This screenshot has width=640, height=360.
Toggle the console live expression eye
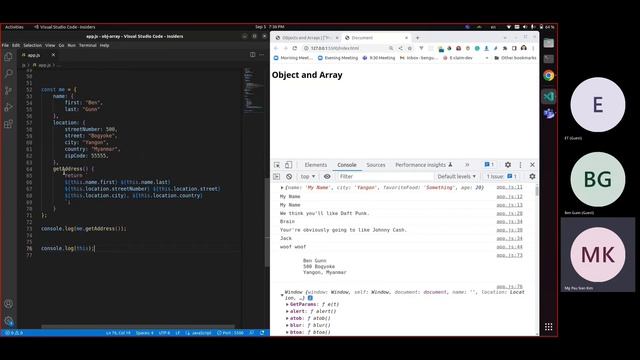327,177
